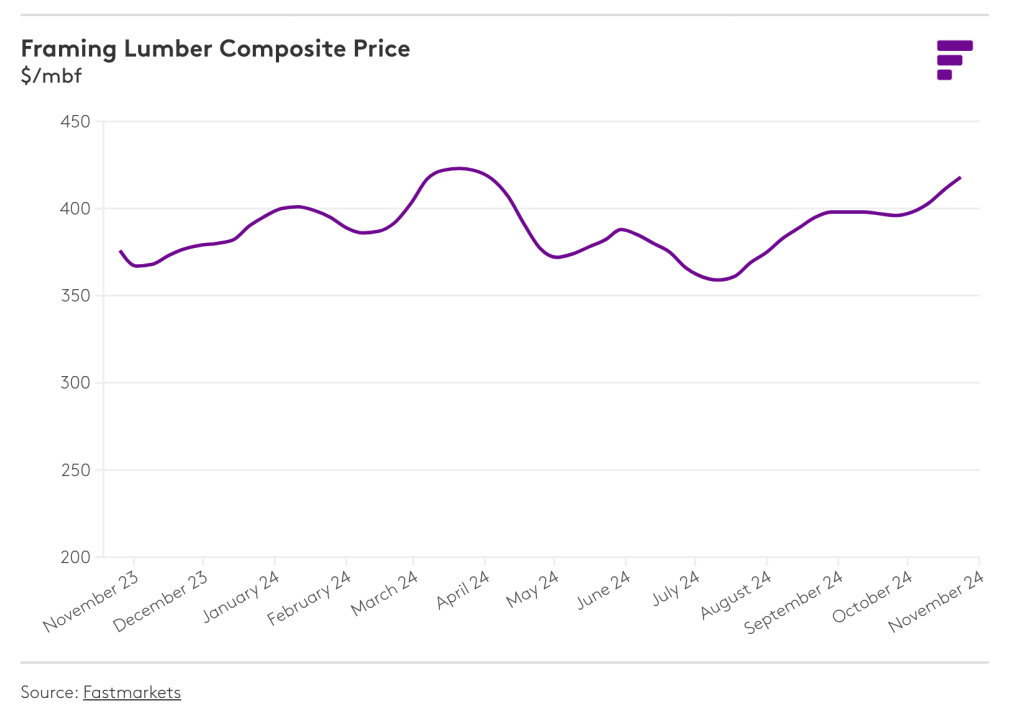Viewport: 1023px width, 716px height.
Task: Select the 250 y-axis label
Action: click(x=76, y=470)
